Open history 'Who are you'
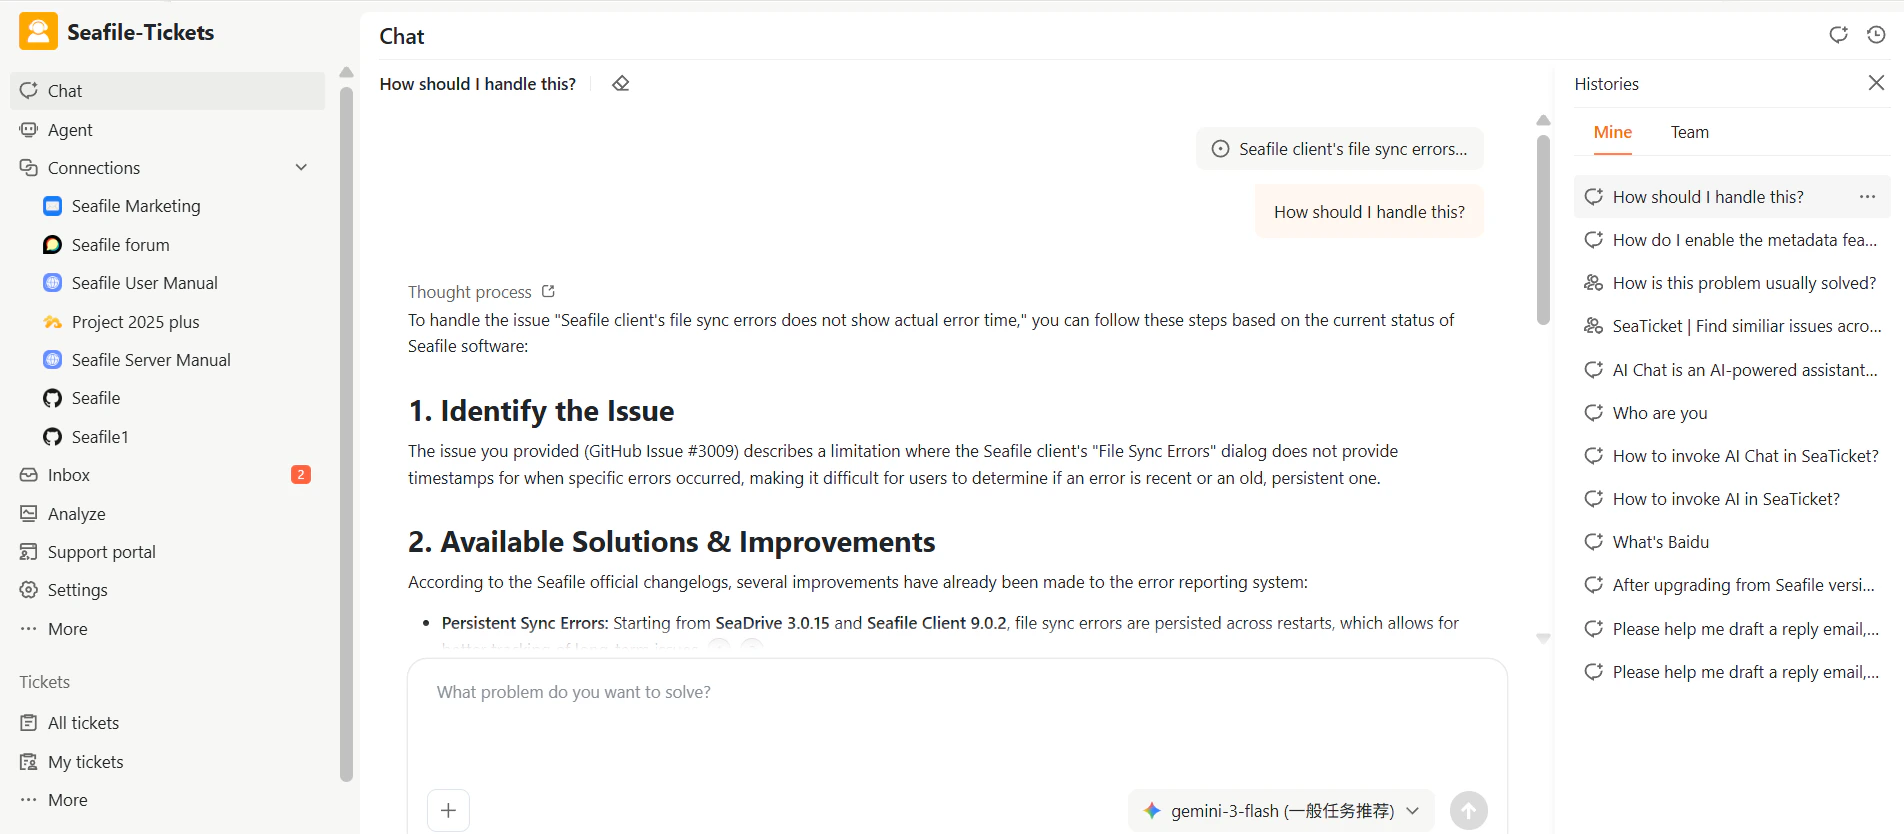Viewport: 1904px width, 834px height. (x=1732, y=413)
